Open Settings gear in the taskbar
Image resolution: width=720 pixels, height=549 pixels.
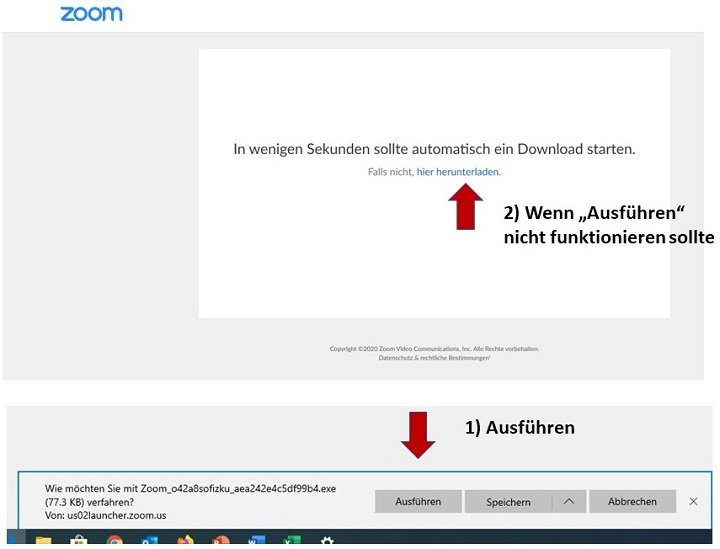click(327, 541)
